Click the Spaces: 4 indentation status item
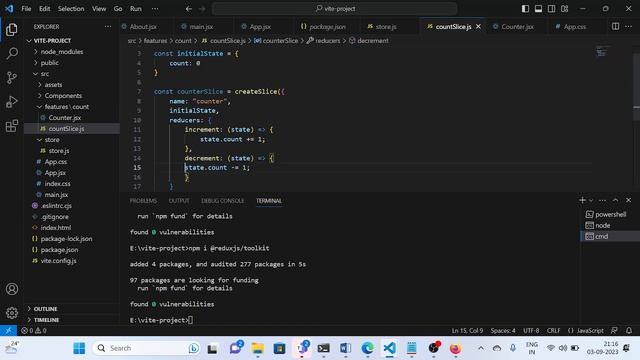640x360 pixels. (503, 331)
